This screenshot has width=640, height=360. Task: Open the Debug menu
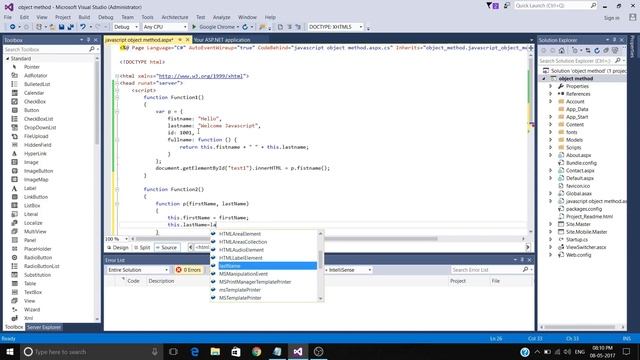pos(106,17)
